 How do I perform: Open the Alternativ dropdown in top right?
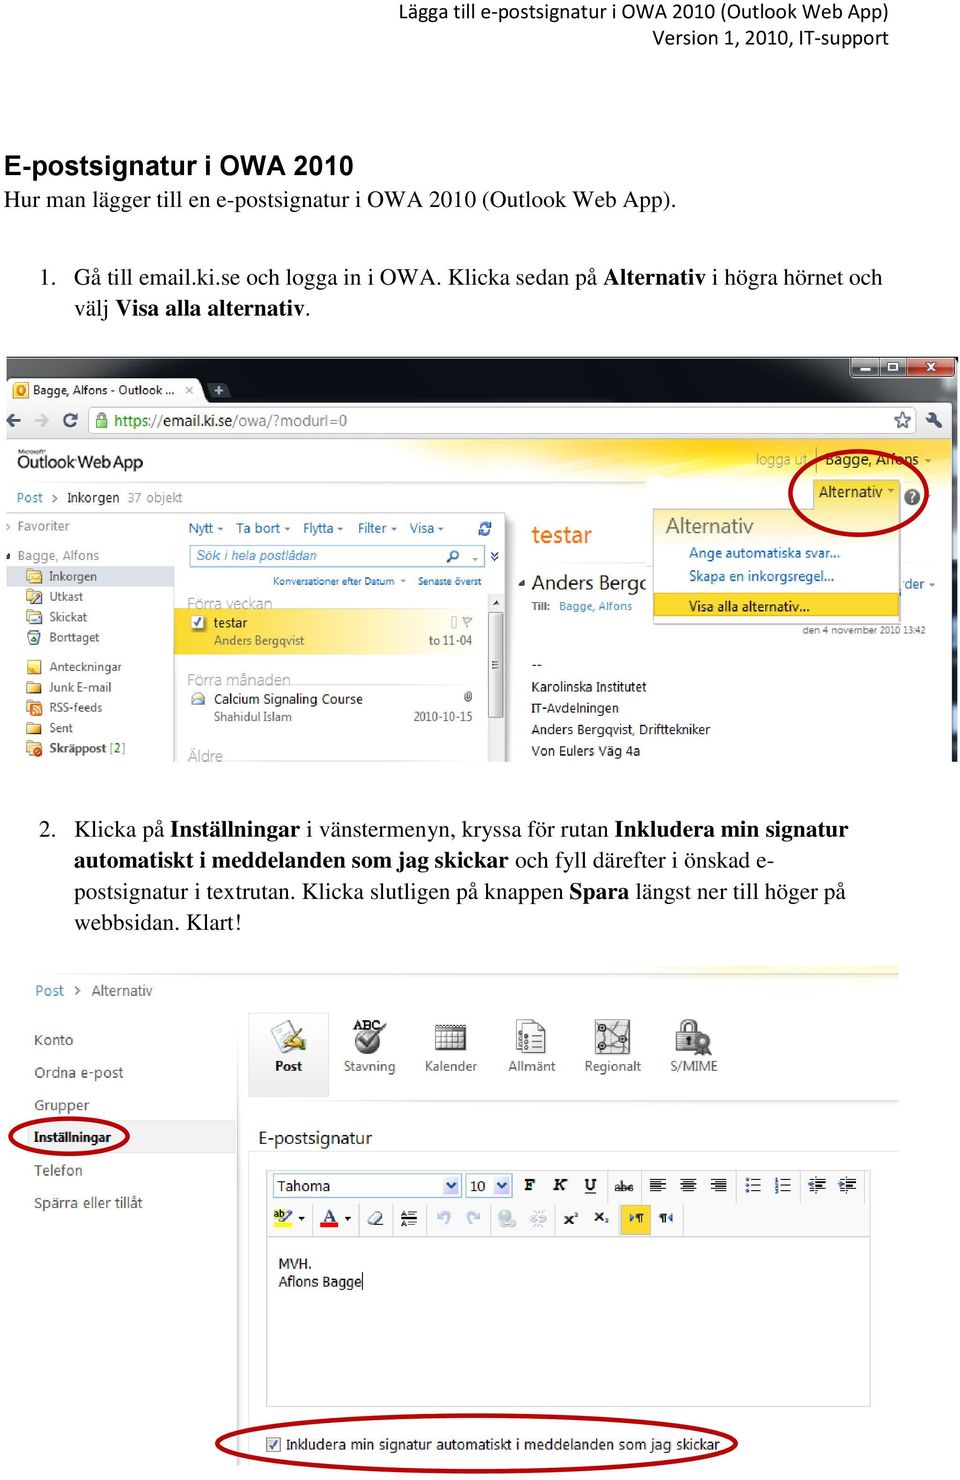click(856, 492)
